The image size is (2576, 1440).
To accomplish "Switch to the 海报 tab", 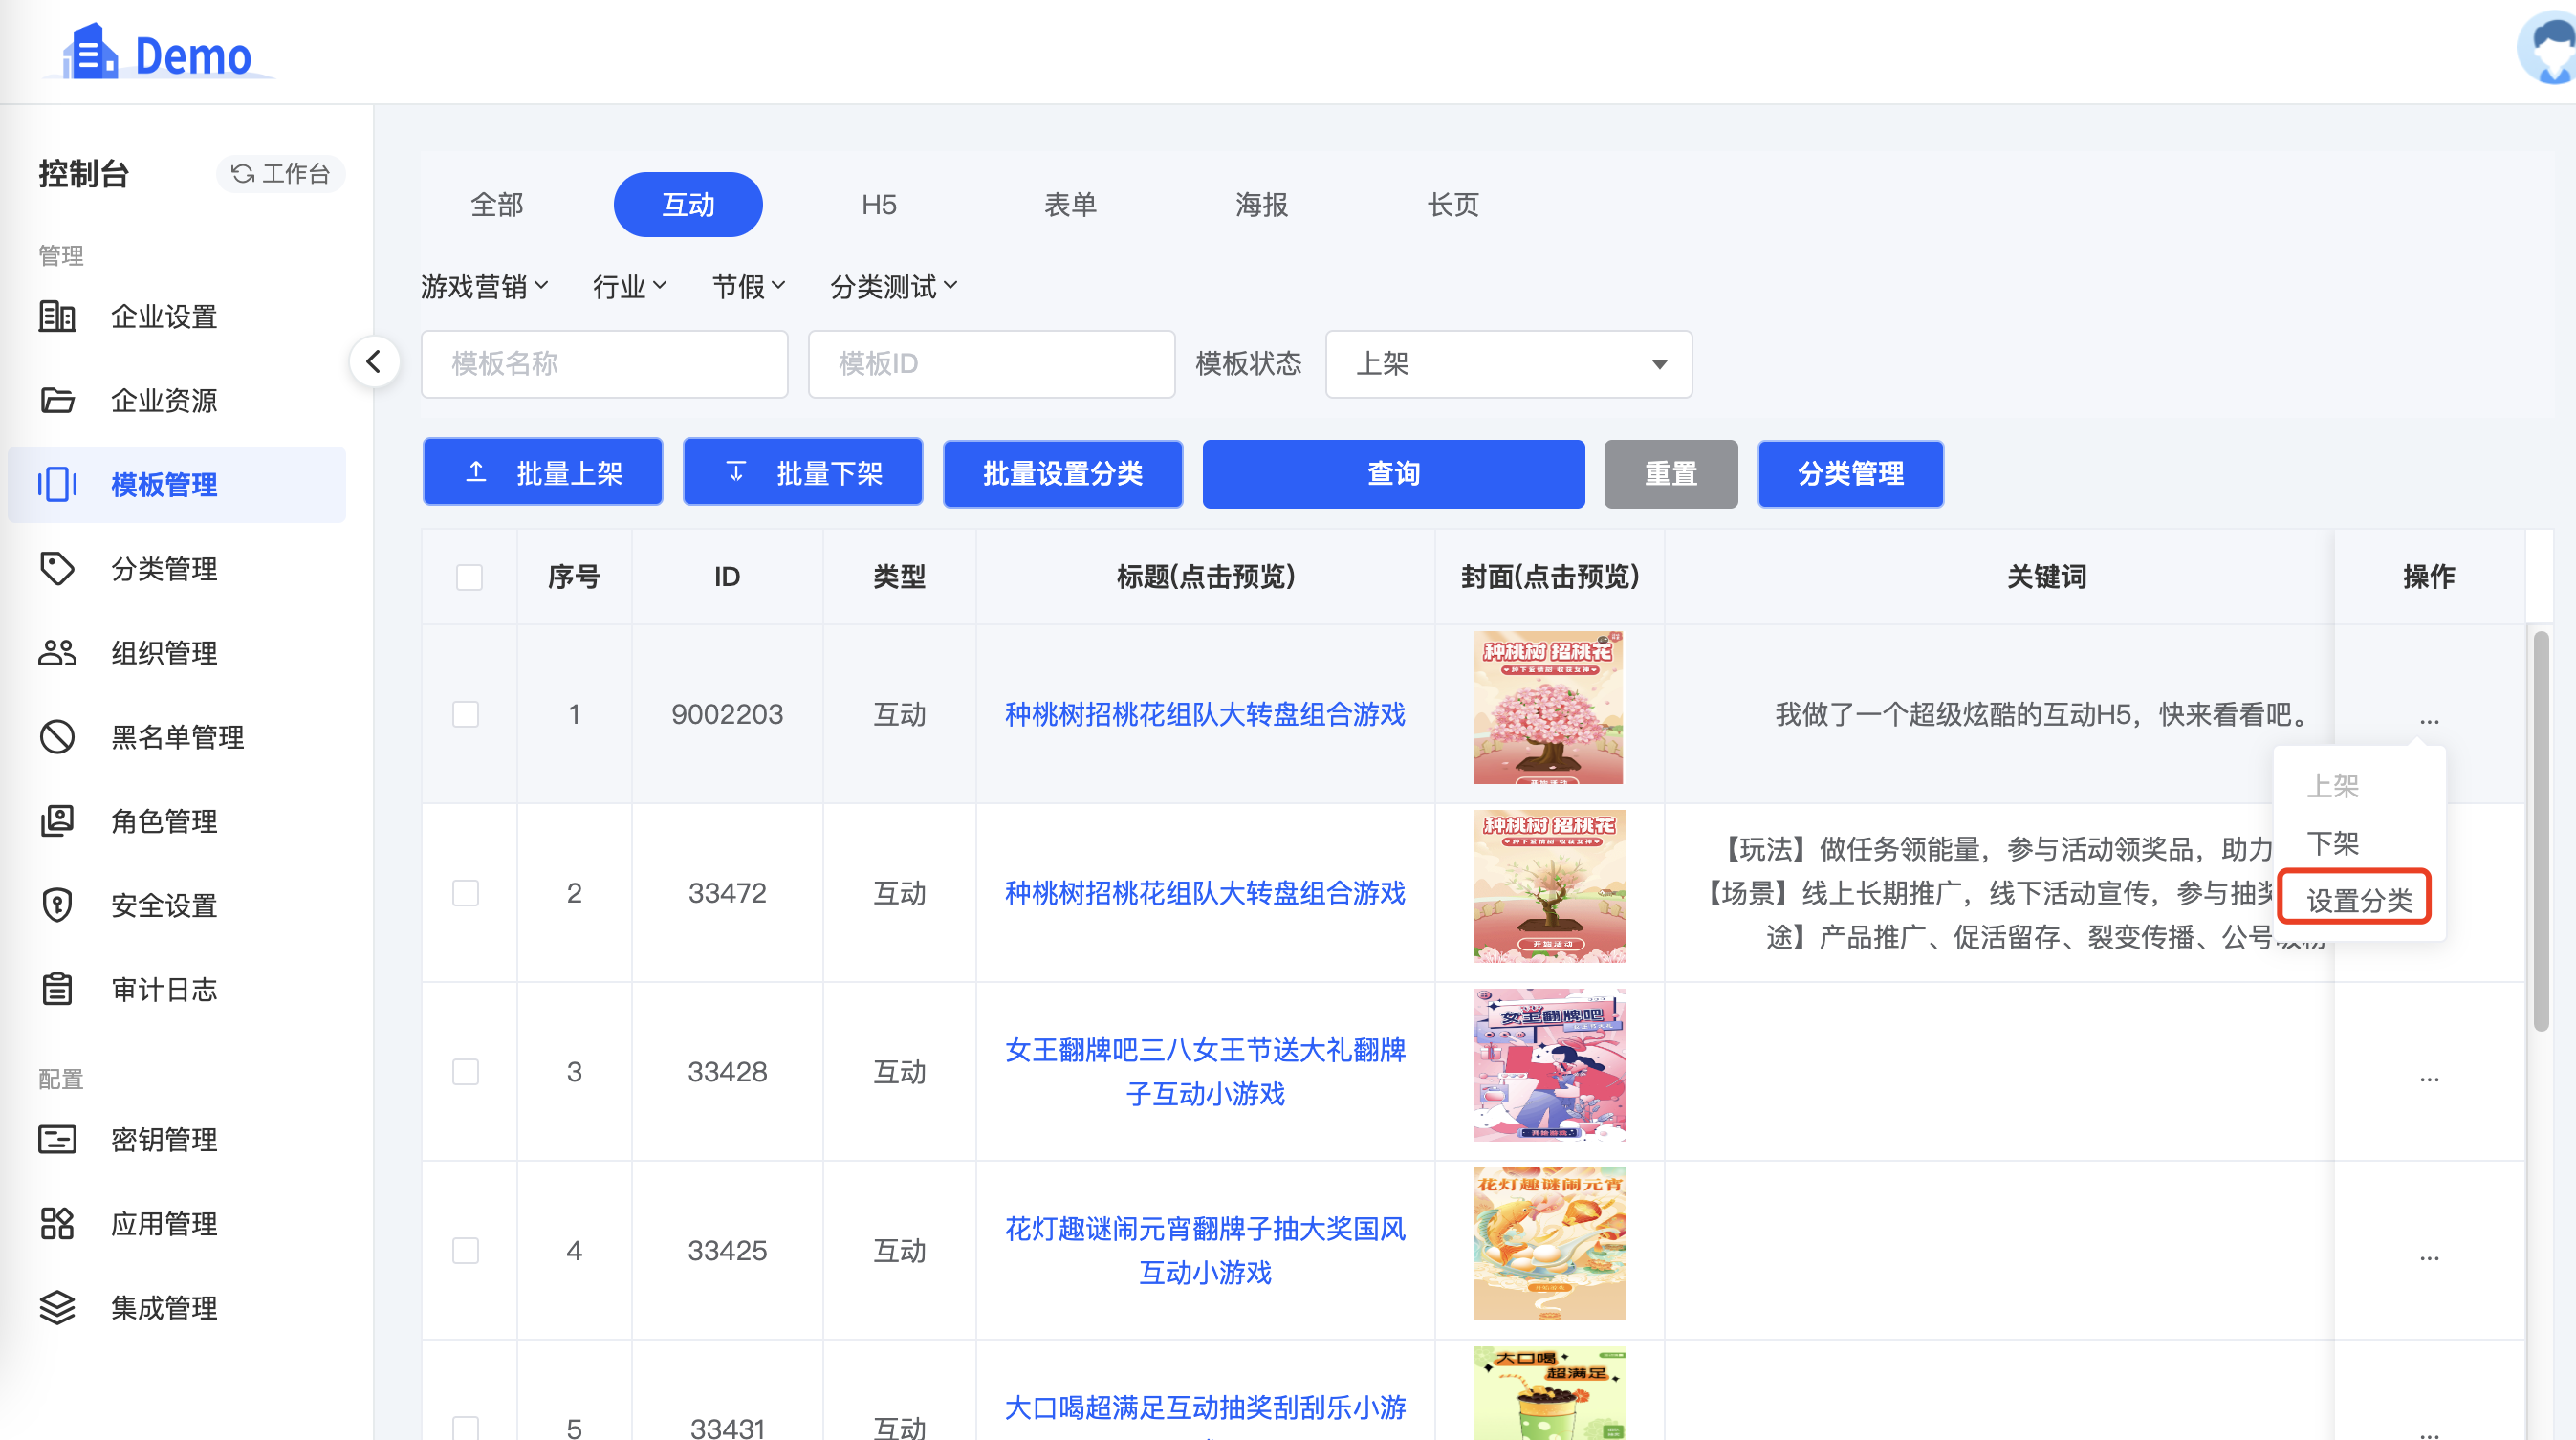I will pos(1261,205).
